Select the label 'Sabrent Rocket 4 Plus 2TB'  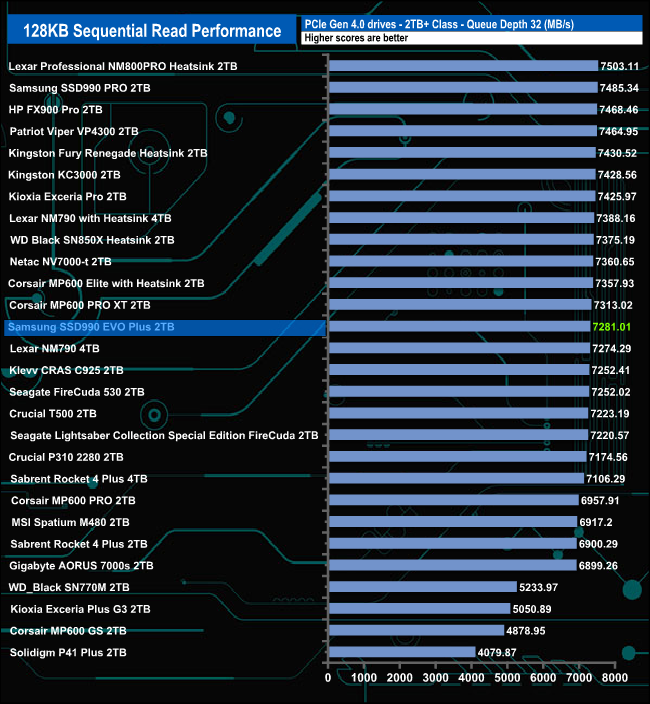point(79,544)
